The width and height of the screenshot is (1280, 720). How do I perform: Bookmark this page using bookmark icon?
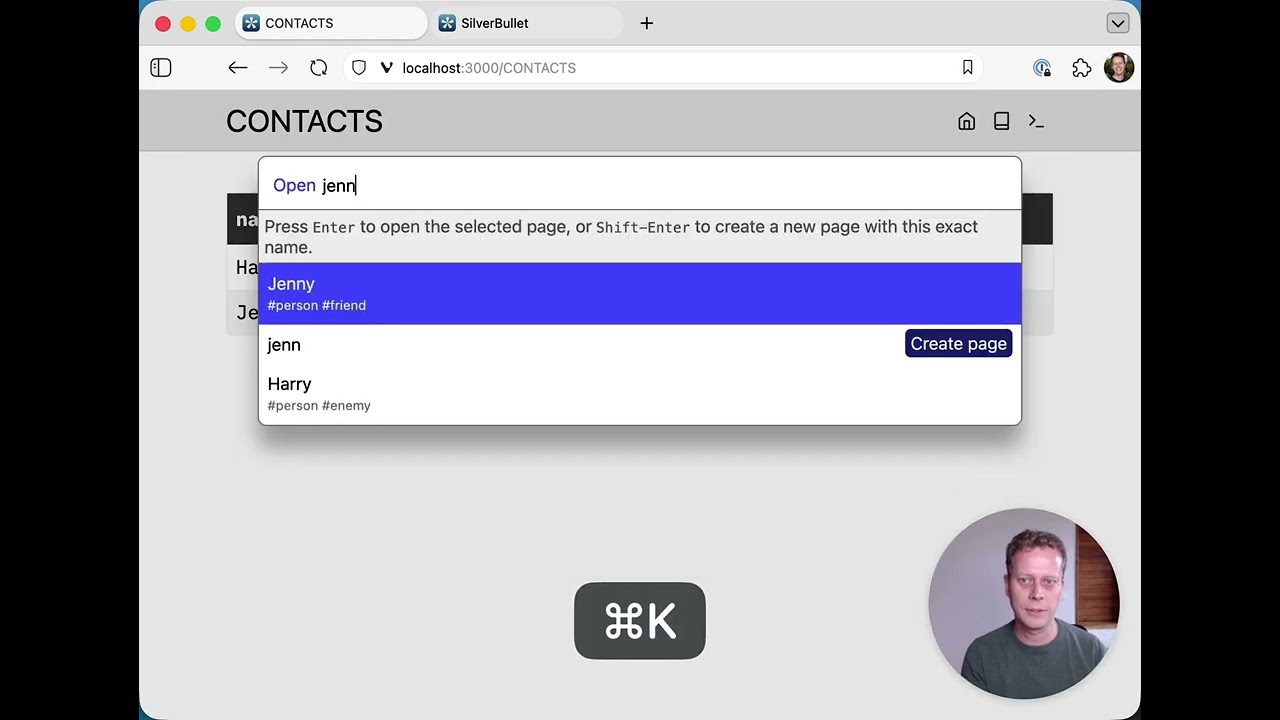click(967, 68)
